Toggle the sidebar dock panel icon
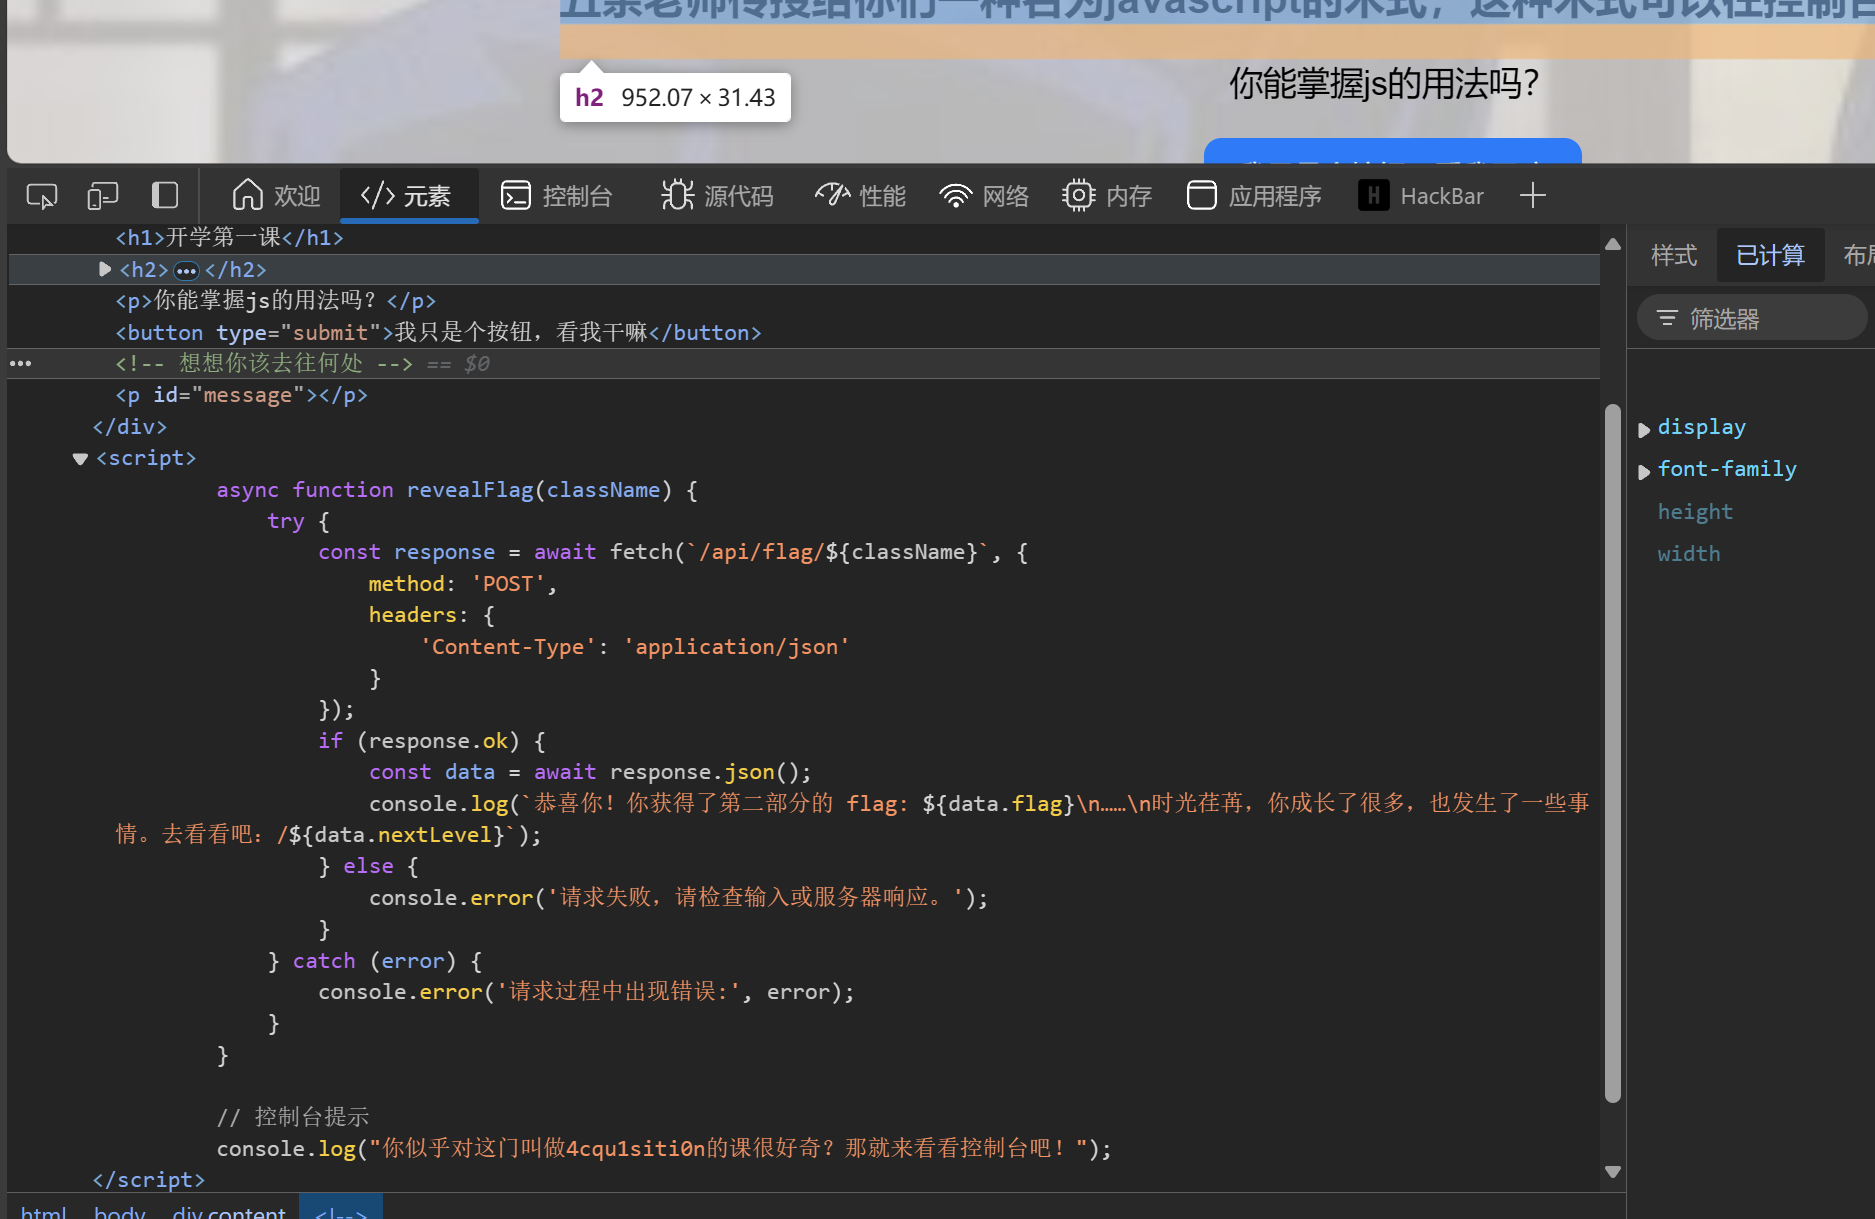 pos(164,196)
